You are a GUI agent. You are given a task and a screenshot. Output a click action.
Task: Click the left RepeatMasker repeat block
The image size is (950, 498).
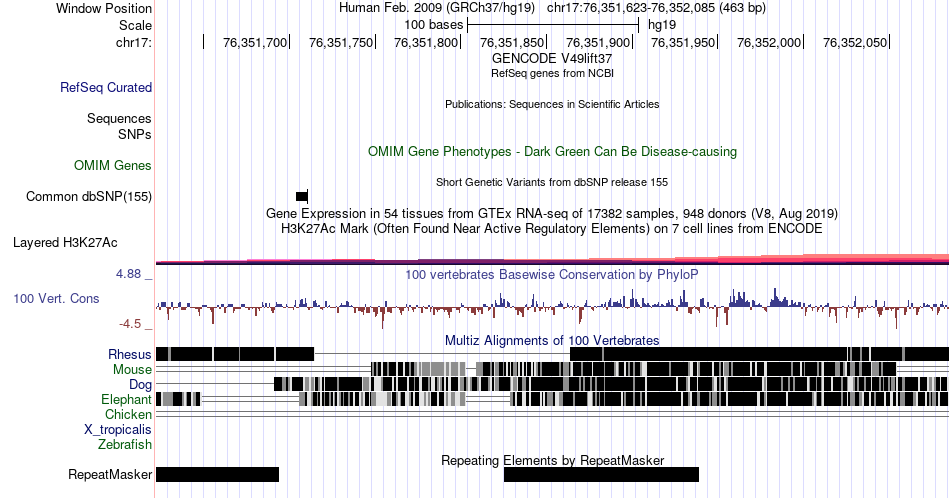pyautogui.click(x=218, y=474)
